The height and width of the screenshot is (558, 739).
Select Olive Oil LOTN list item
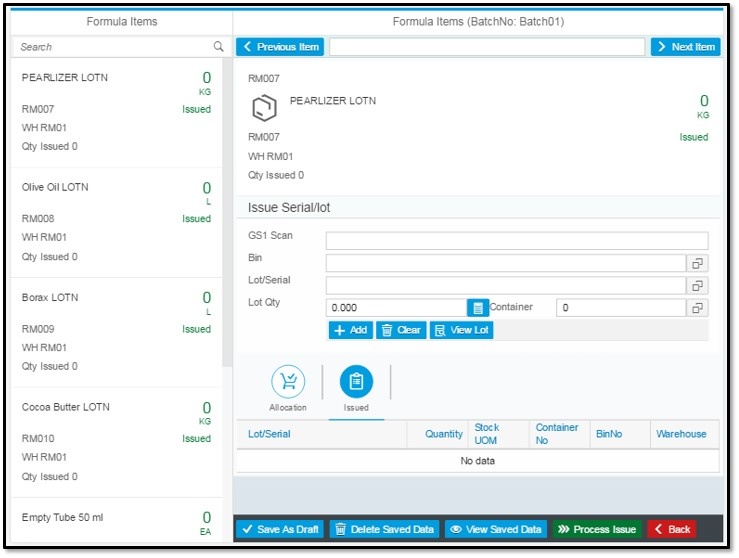[116, 222]
